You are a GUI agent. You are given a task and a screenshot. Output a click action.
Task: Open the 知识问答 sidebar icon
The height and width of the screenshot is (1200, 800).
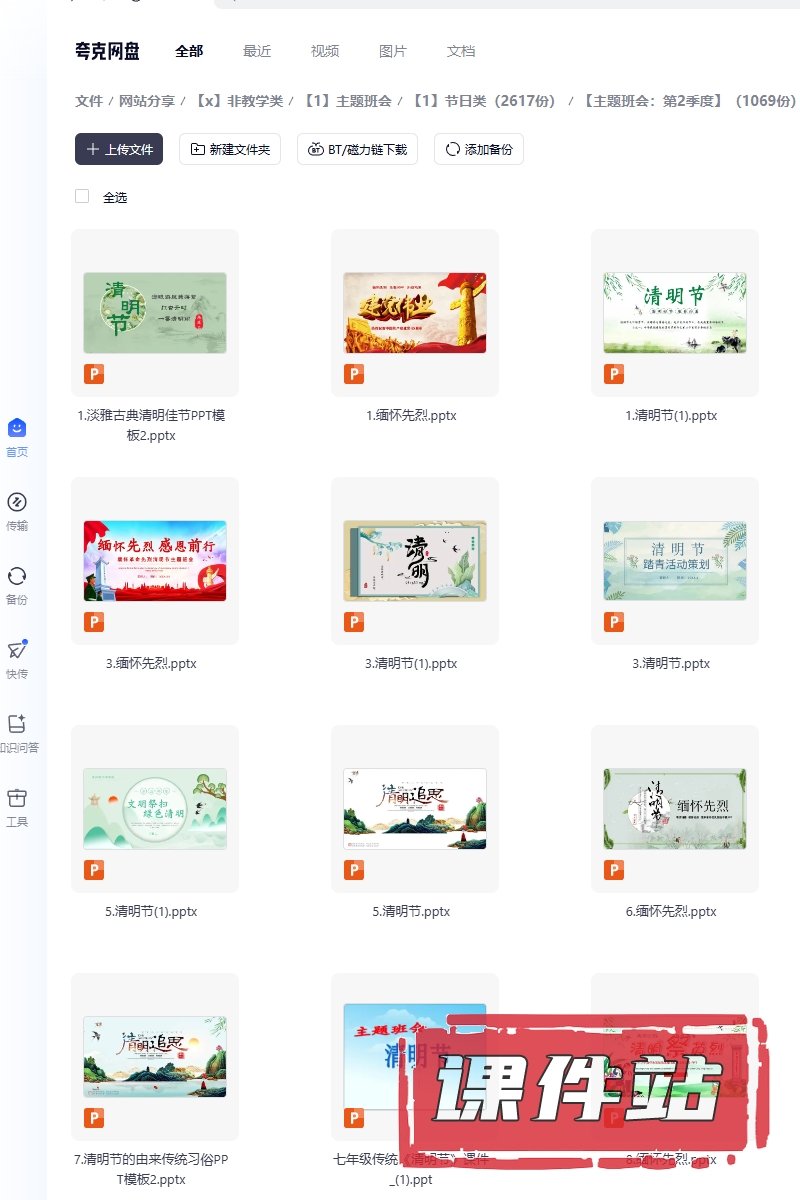click(x=17, y=725)
